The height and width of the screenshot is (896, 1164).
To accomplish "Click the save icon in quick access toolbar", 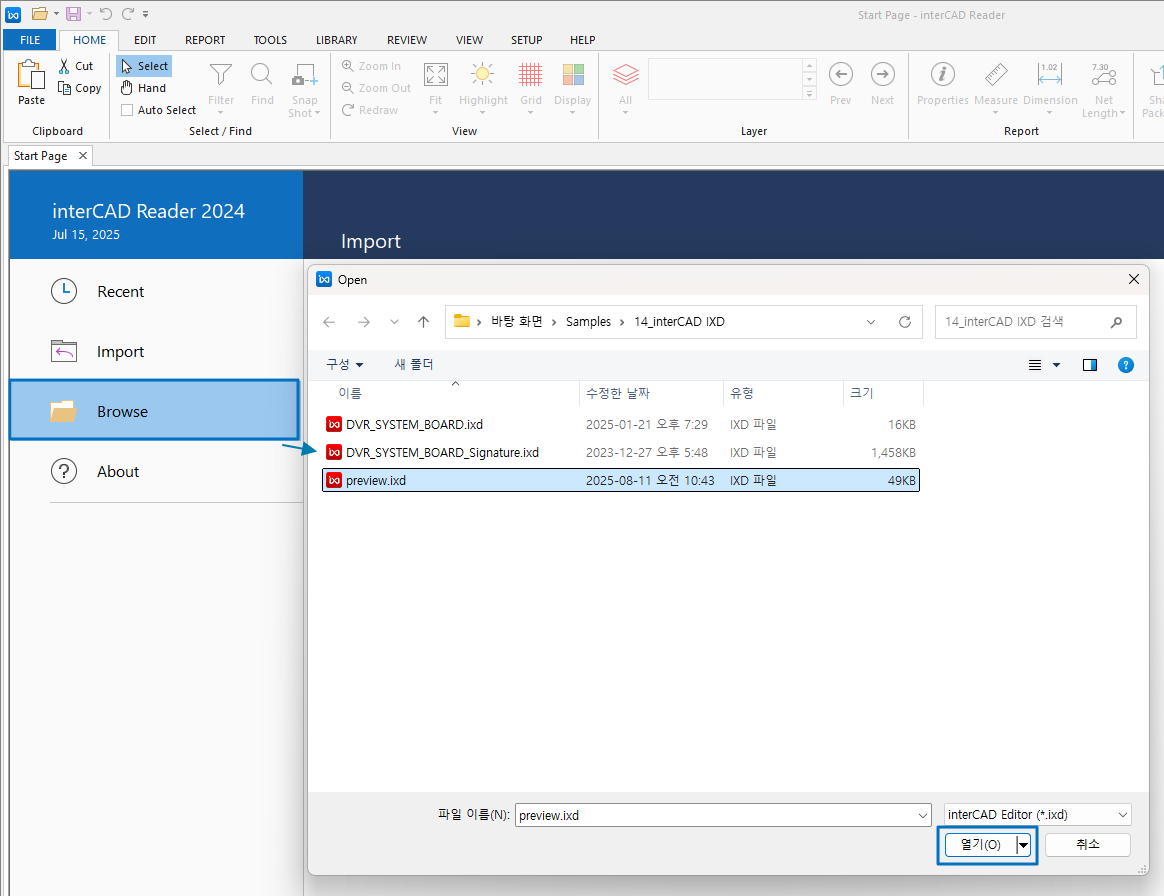I will (73, 13).
